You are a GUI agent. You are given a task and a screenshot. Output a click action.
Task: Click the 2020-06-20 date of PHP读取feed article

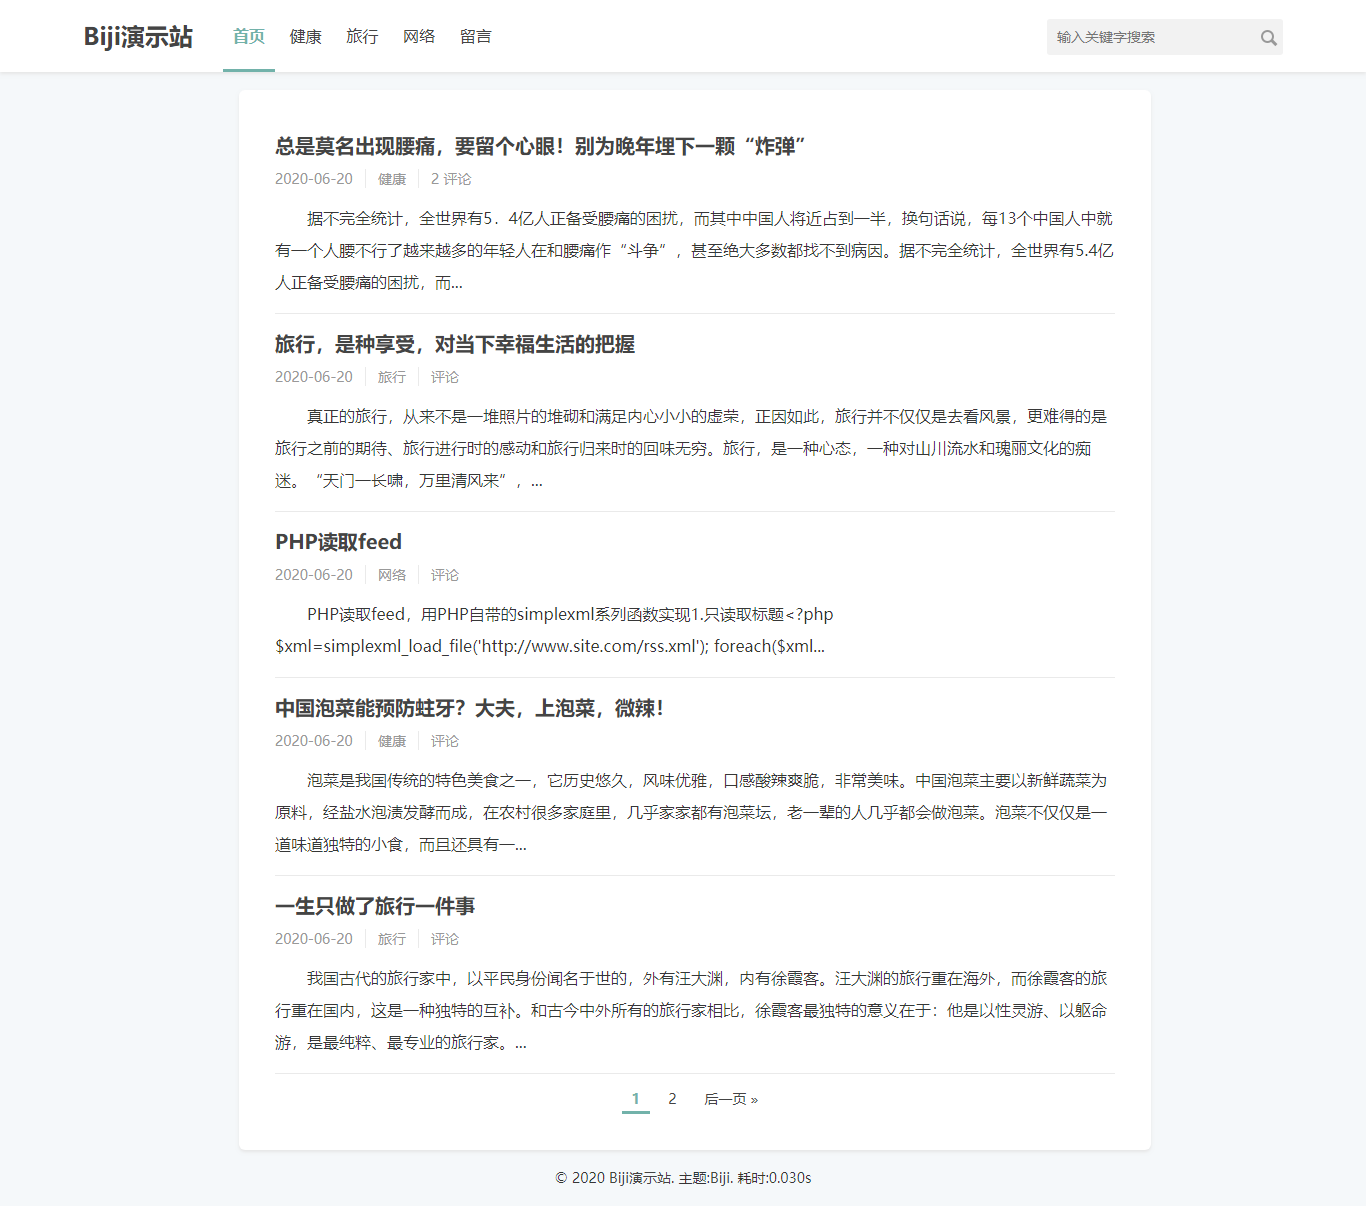click(314, 575)
